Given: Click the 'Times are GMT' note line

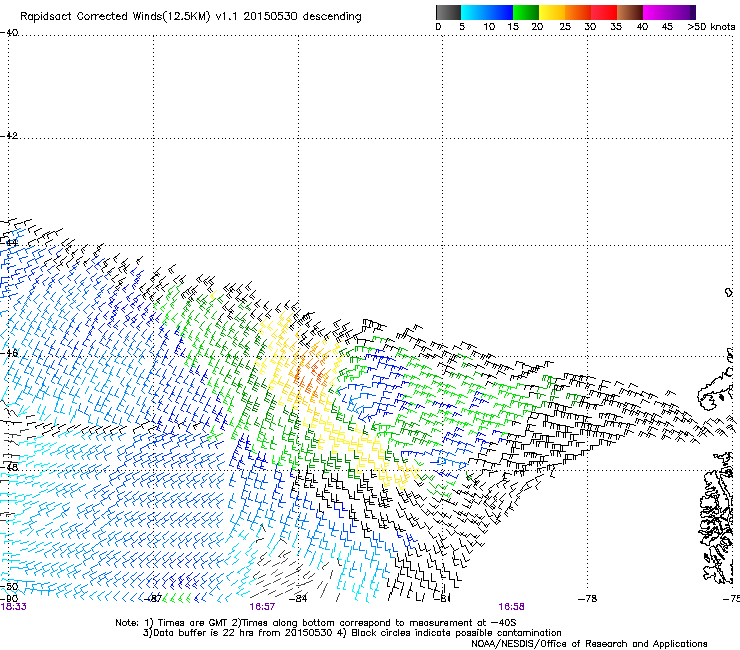Looking at the screenshot, I should (x=316, y=623).
